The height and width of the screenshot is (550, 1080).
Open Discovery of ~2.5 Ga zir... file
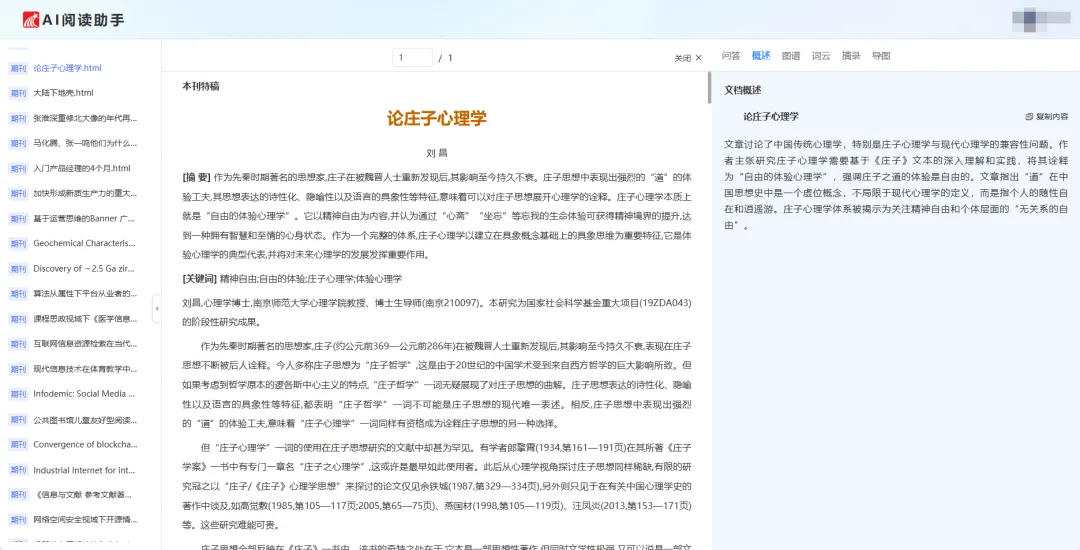pyautogui.click(x=84, y=268)
